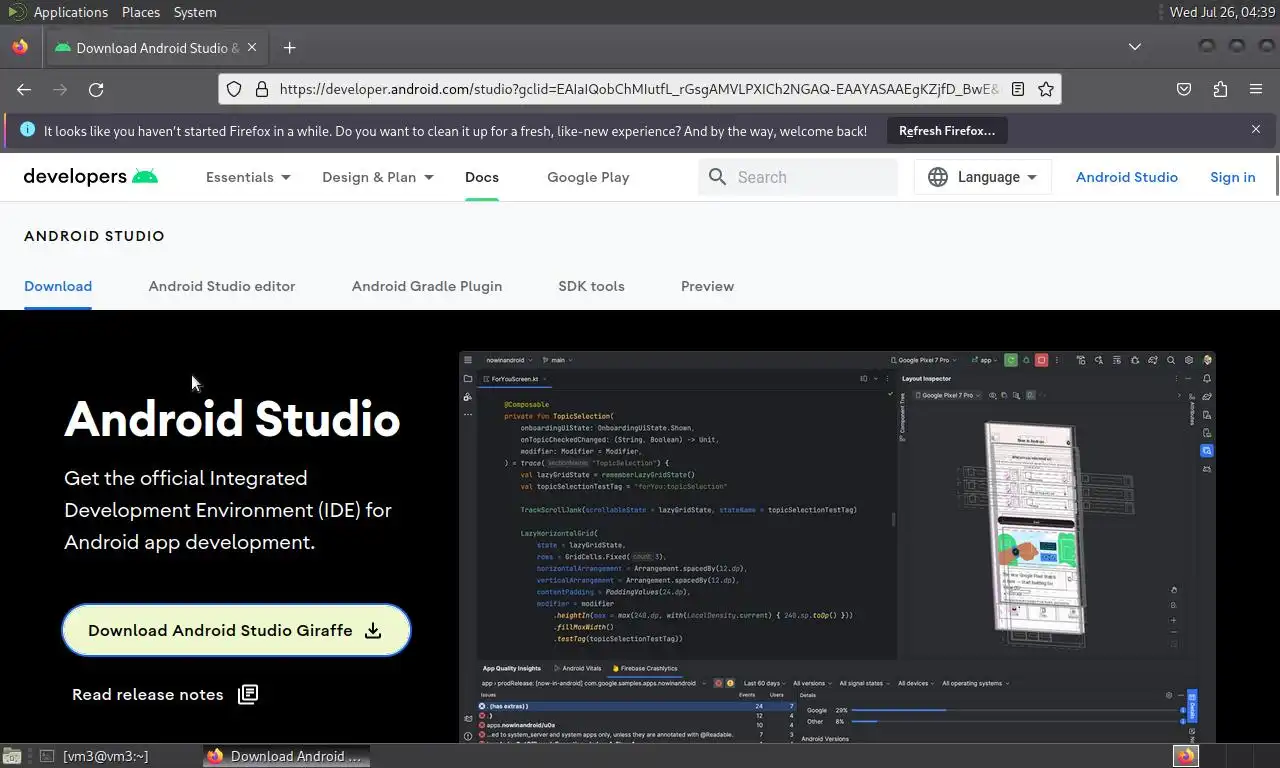Click the Sign in link
Image resolution: width=1280 pixels, height=768 pixels.
[1232, 177]
